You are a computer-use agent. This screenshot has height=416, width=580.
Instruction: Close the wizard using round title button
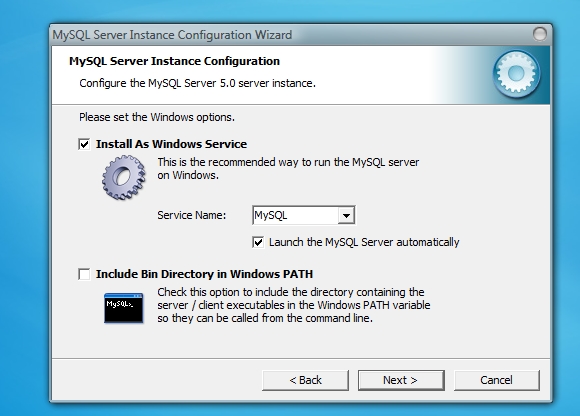pyautogui.click(x=540, y=34)
